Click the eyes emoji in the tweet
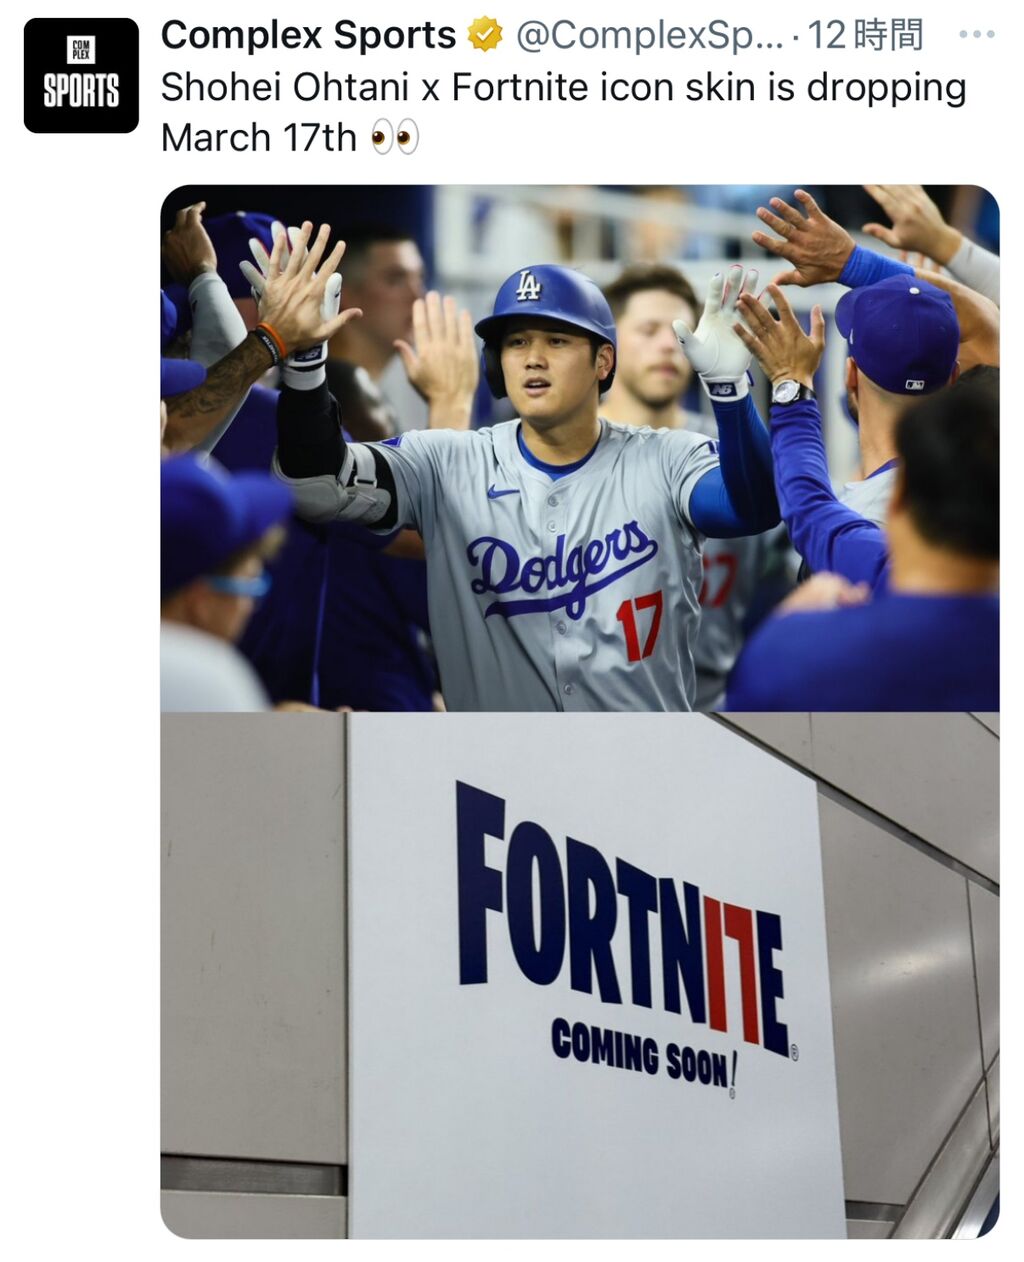Image resolution: width=1024 pixels, height=1262 pixels. (394, 138)
